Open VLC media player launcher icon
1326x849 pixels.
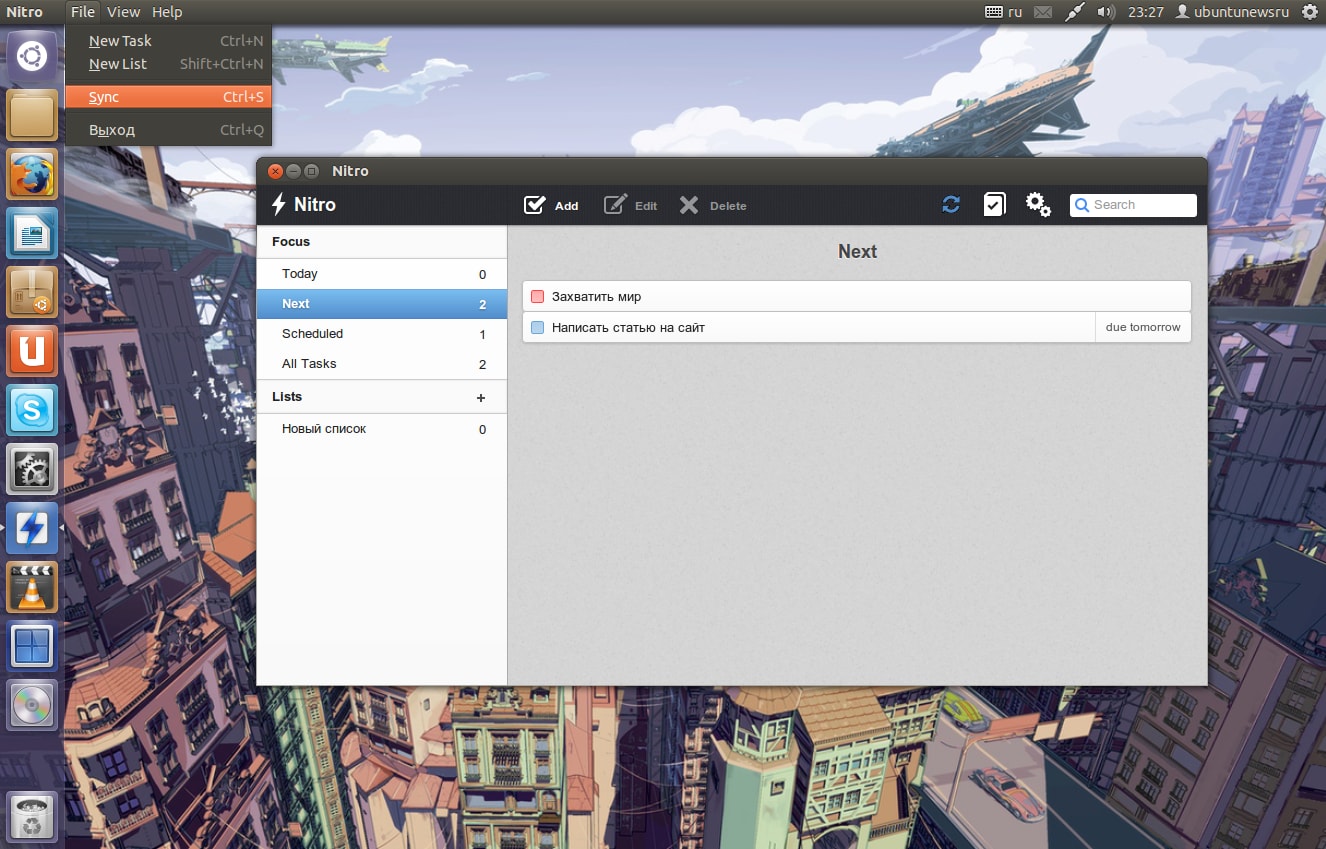coord(32,588)
